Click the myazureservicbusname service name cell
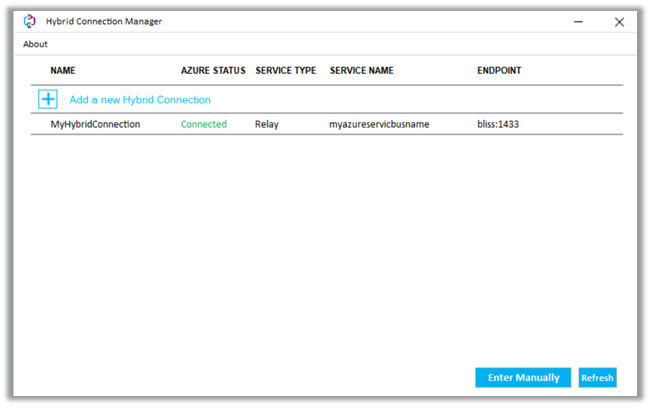650x407 pixels. (379, 125)
